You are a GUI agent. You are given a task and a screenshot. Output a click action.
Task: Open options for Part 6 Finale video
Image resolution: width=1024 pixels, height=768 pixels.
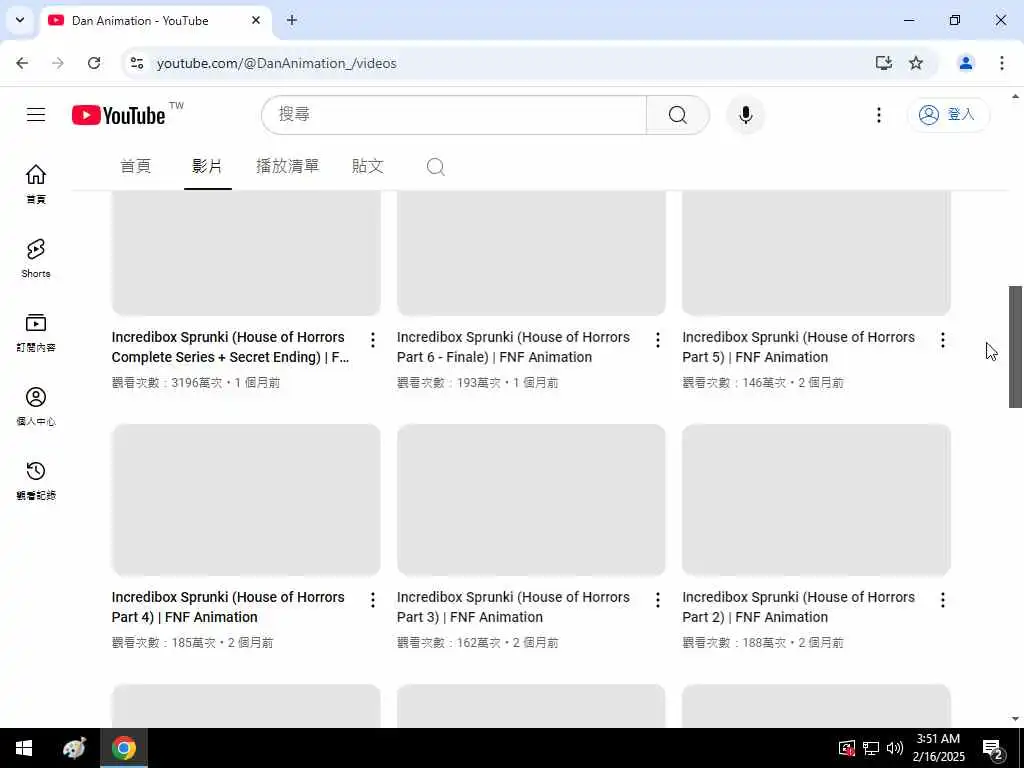(658, 340)
